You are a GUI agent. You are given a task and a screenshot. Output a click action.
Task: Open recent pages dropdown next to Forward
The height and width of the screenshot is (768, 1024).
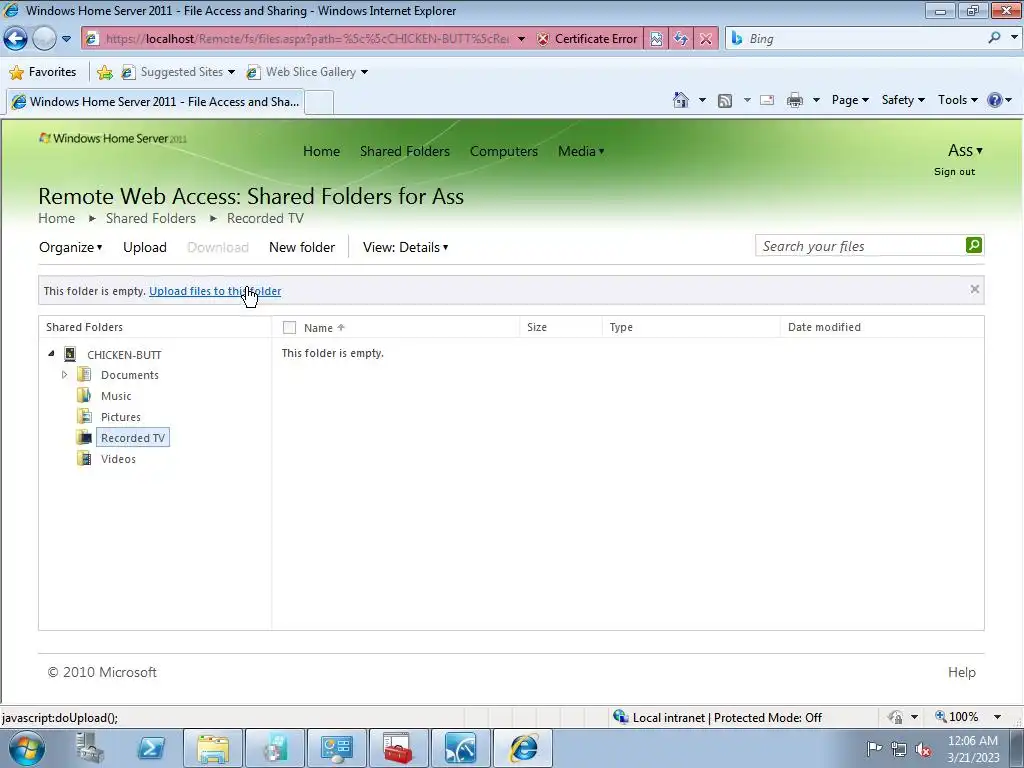[x=67, y=39]
